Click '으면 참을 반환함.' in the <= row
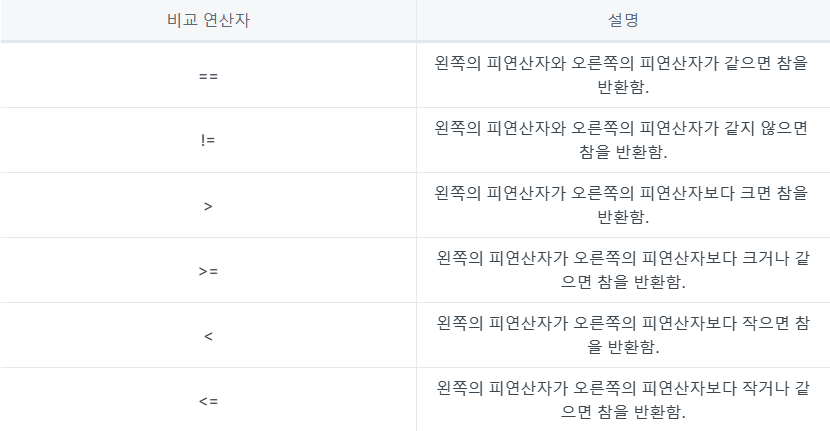This screenshot has height=431, width=830. click(x=623, y=412)
